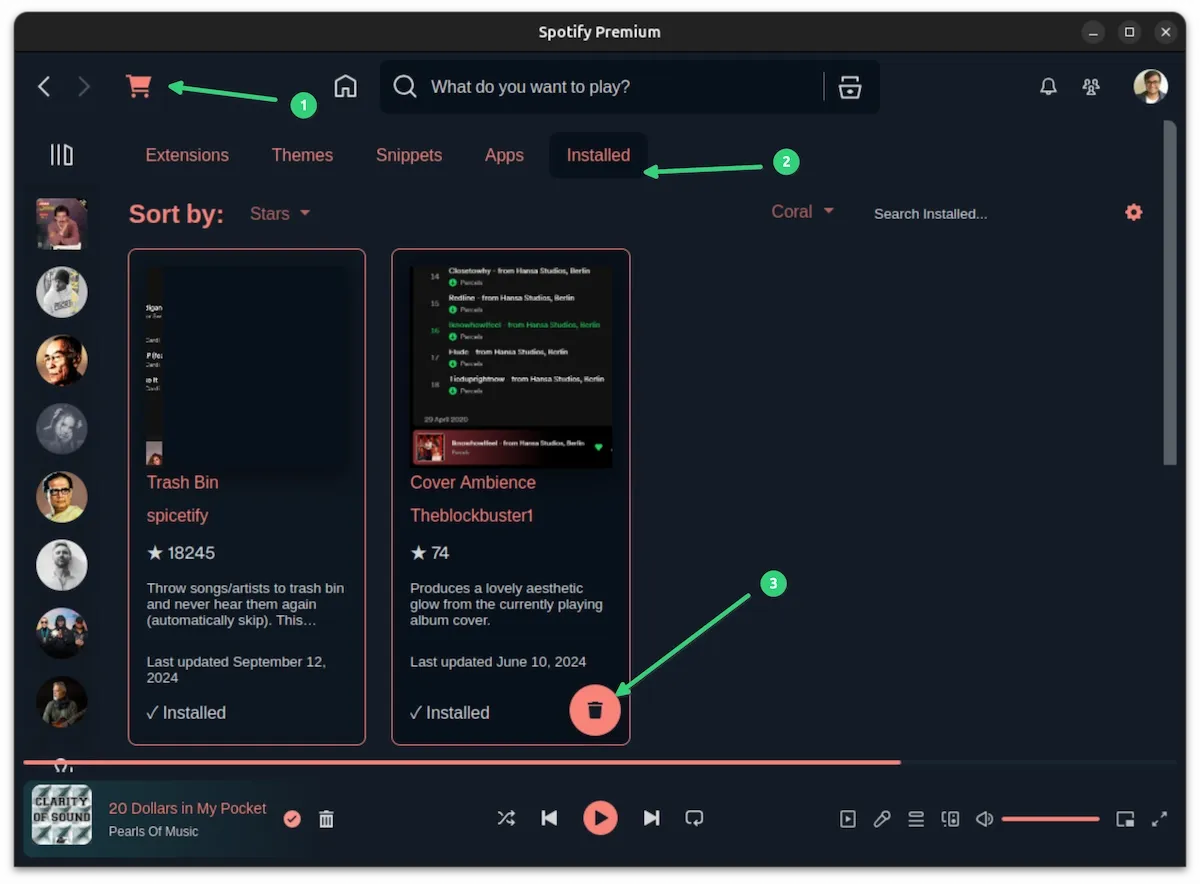This screenshot has width=1200, height=884.
Task: Click the Marketplace settings gear icon
Action: (1133, 212)
